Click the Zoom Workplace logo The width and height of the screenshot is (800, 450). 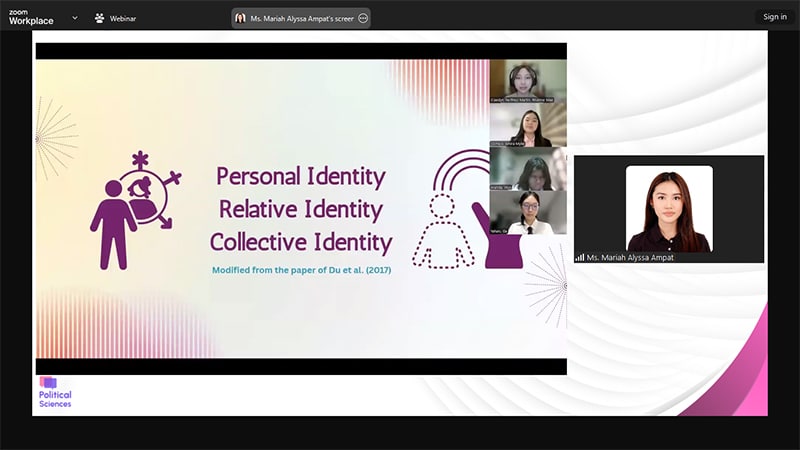pyautogui.click(x=31, y=17)
